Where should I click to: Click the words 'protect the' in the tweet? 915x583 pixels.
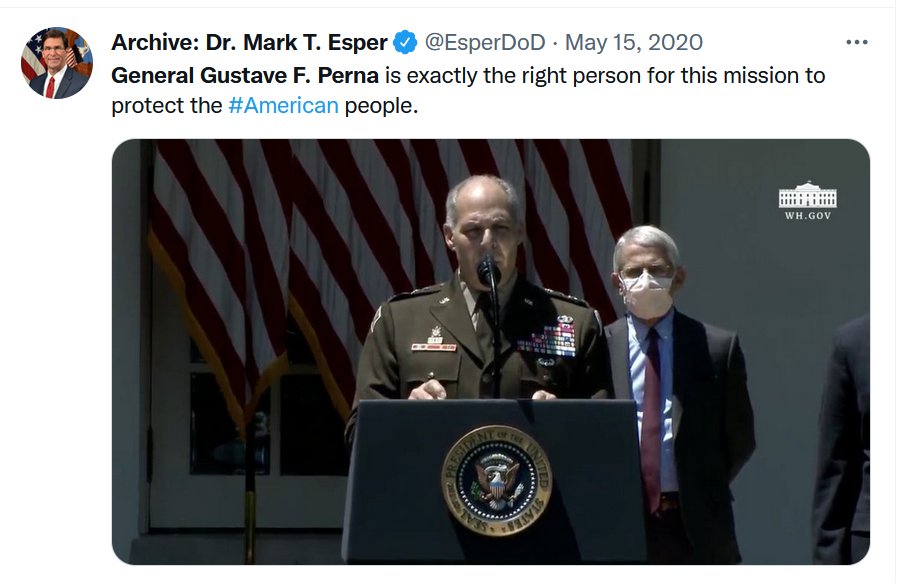pos(167,106)
